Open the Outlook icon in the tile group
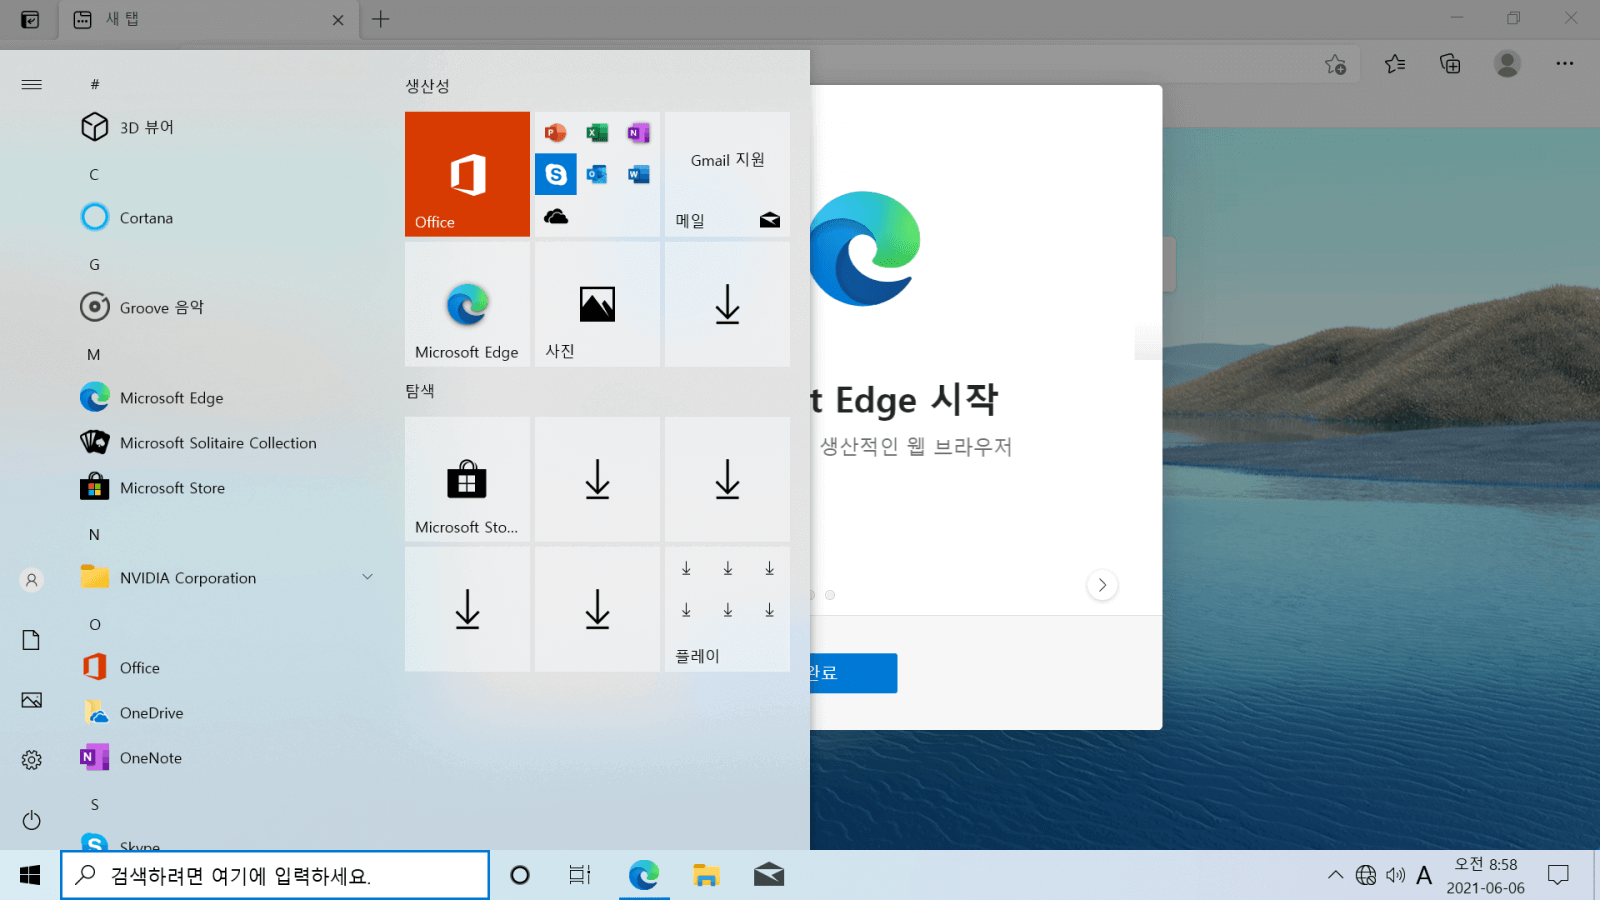 coord(597,174)
